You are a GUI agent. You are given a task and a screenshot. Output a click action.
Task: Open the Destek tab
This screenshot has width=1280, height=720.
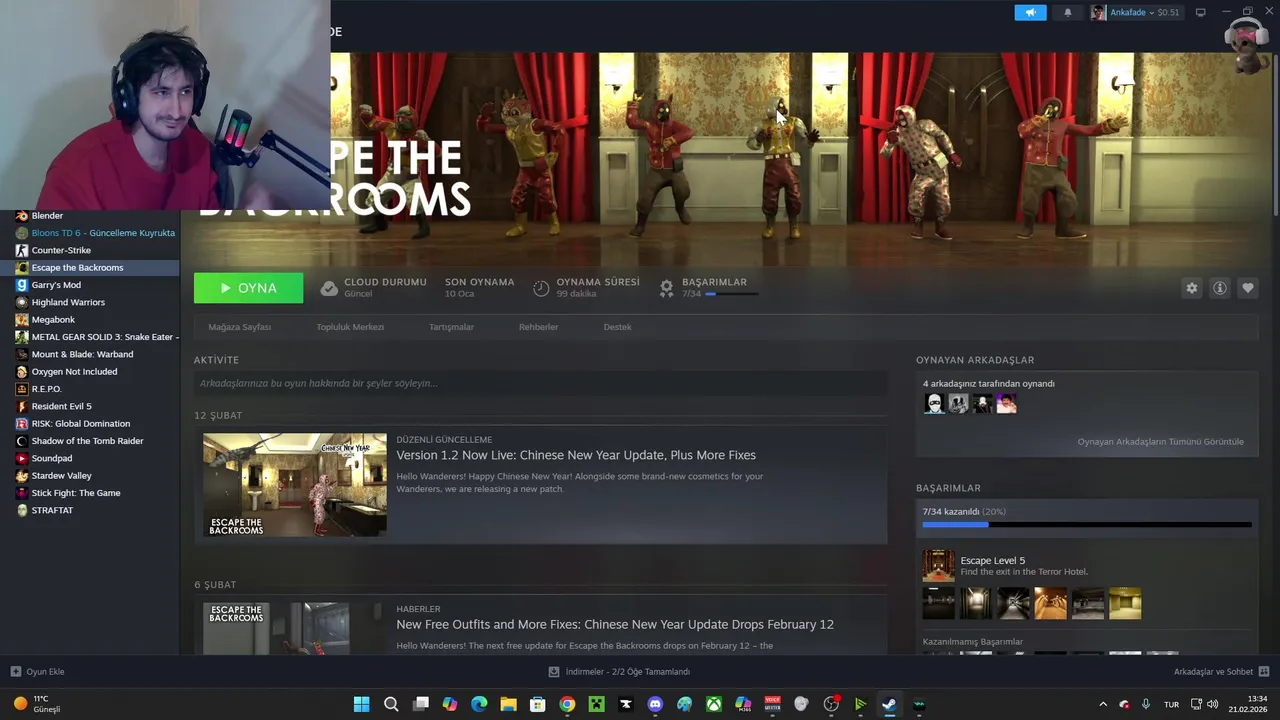tap(617, 327)
